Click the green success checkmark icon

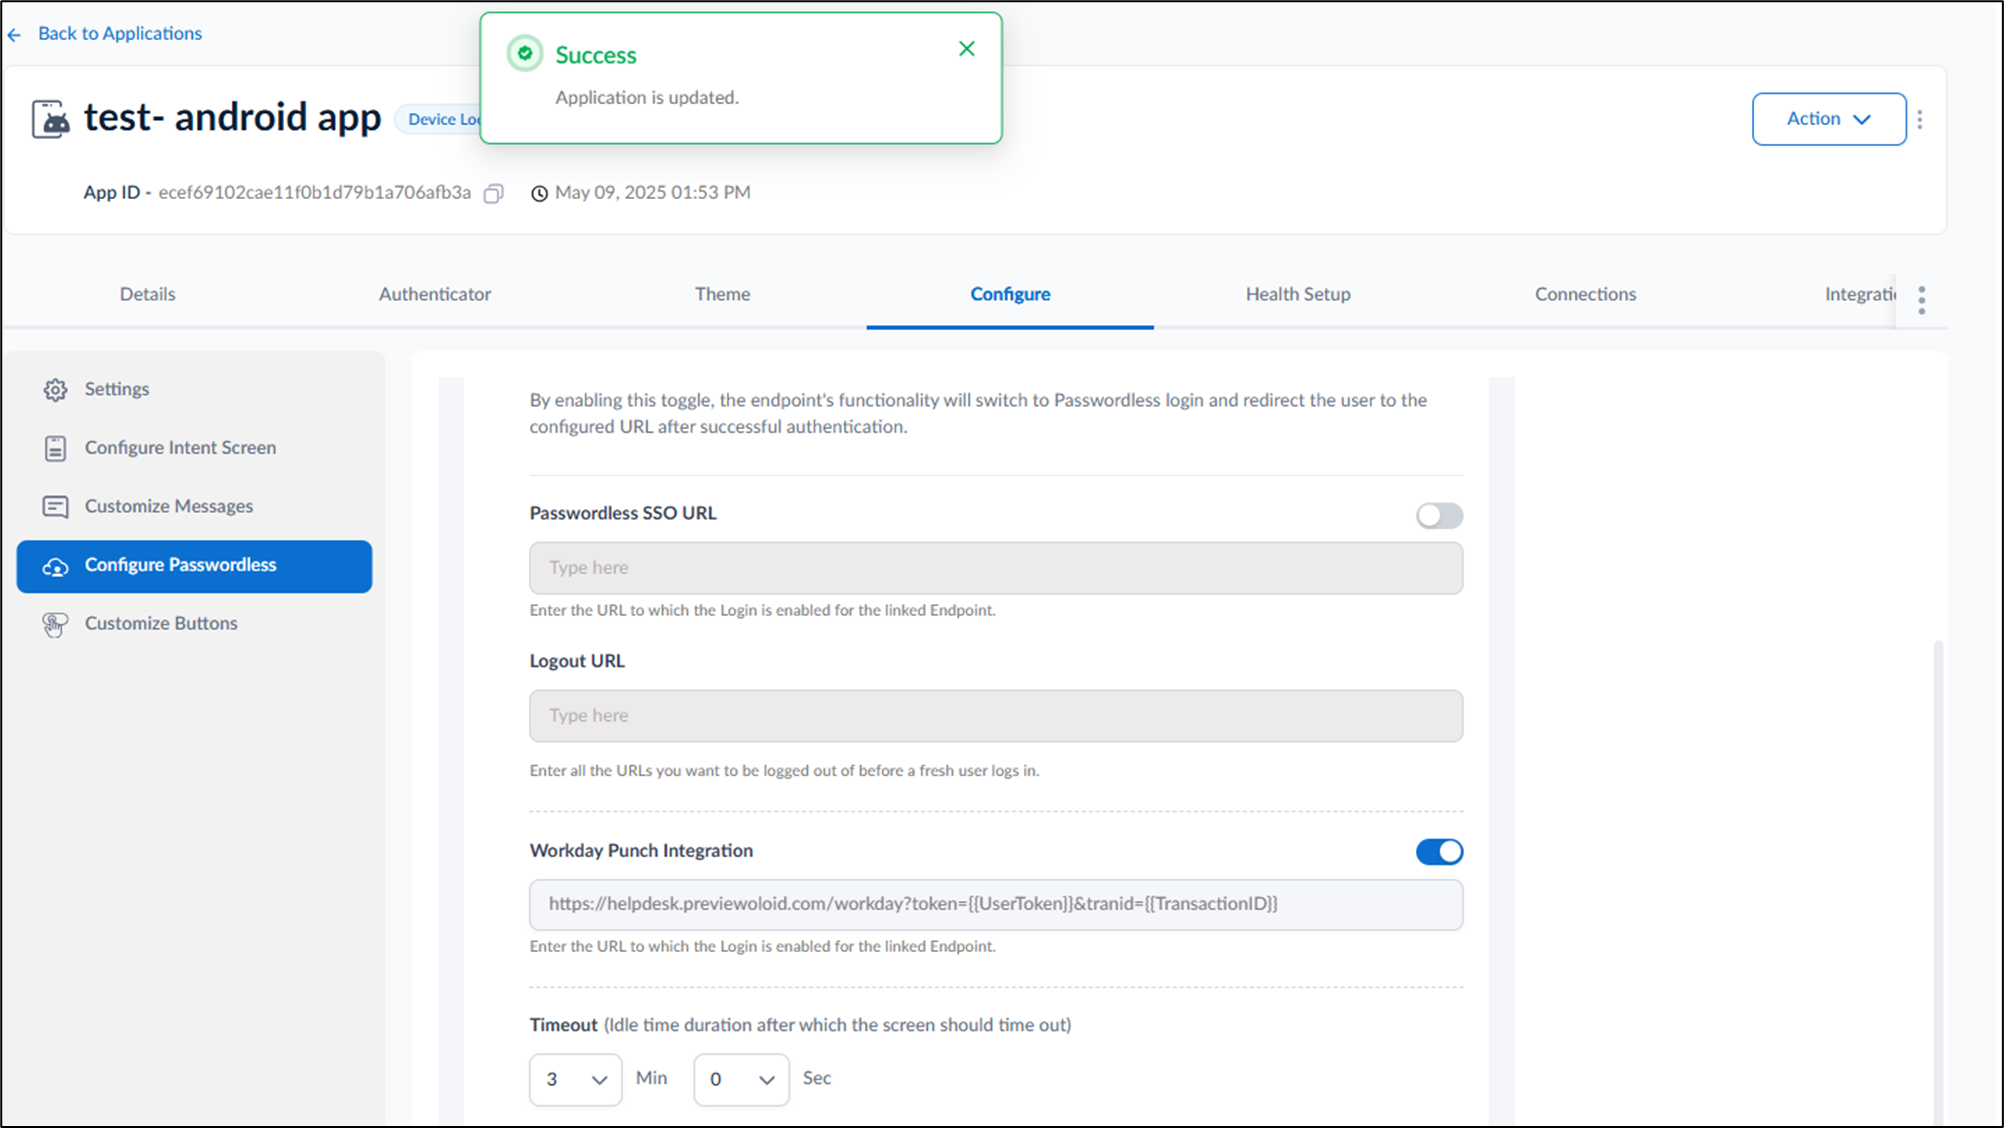click(525, 53)
